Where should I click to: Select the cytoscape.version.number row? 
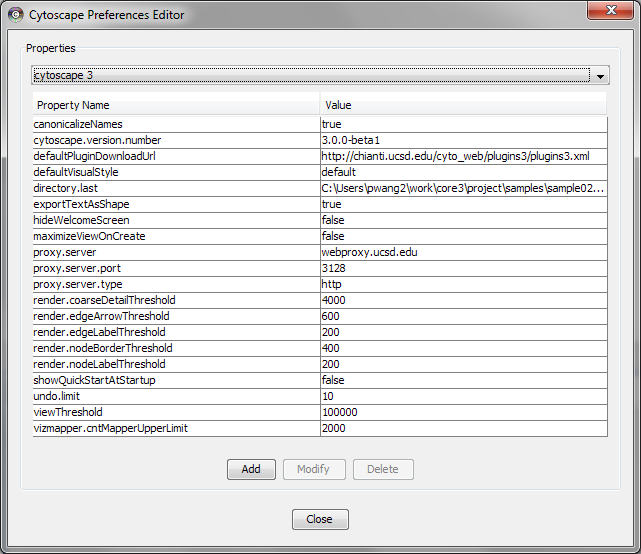[x=176, y=140]
